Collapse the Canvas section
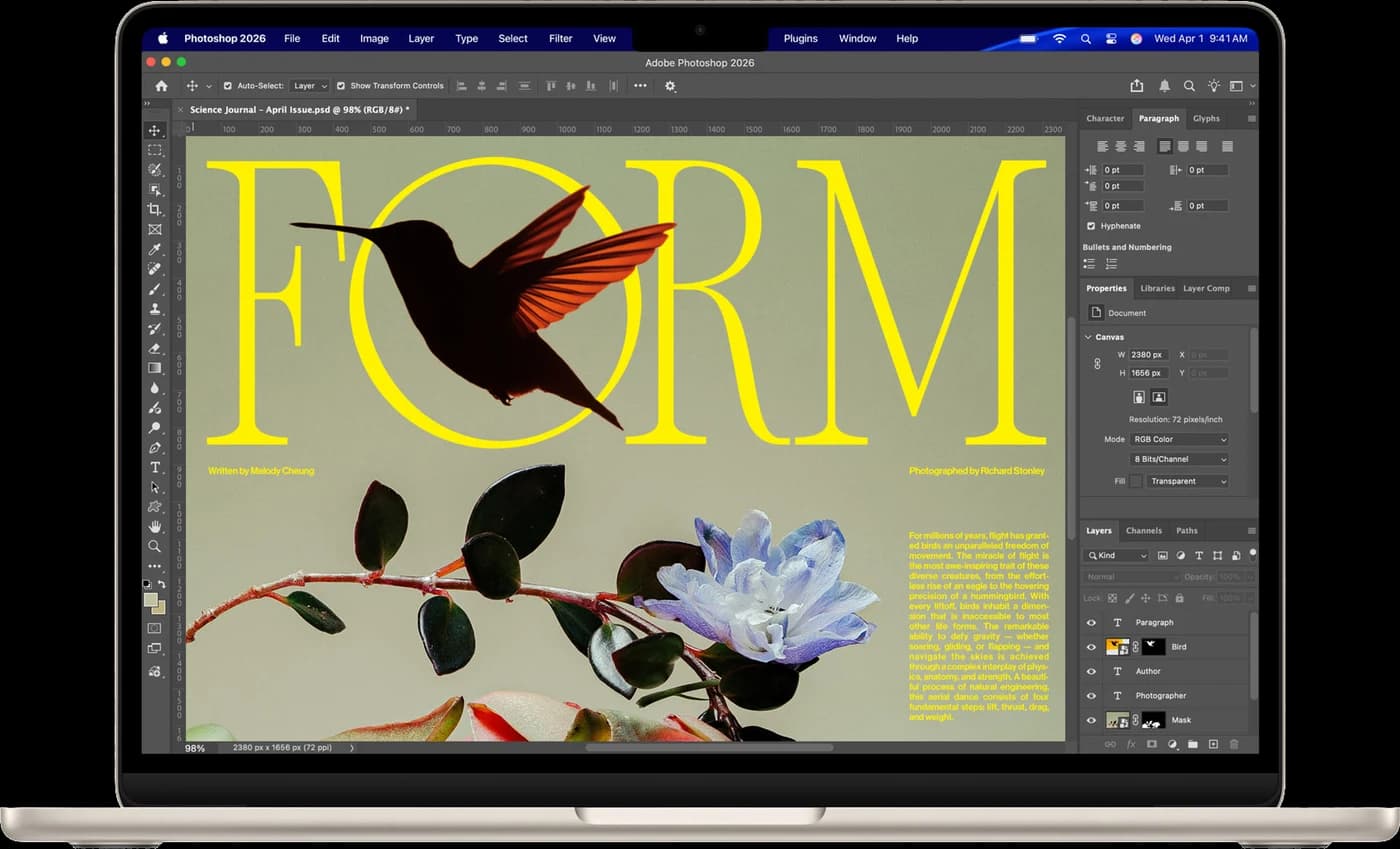Screen dimensions: 1400x849 [x=1088, y=337]
